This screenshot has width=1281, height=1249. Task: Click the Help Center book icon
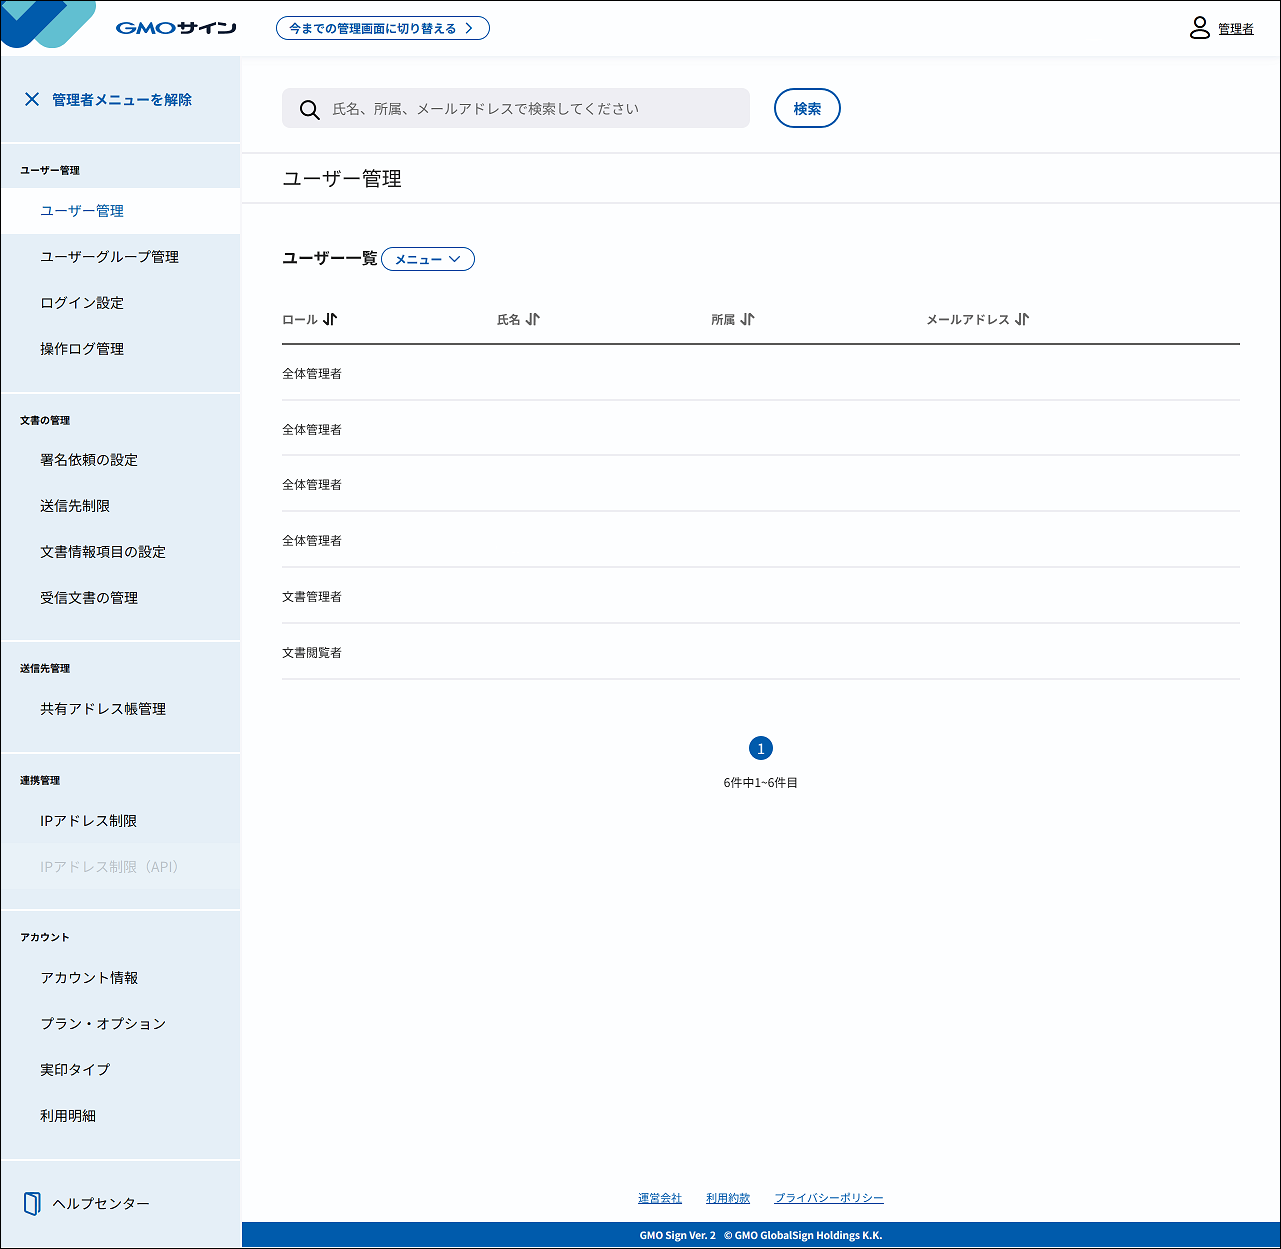[32, 1203]
